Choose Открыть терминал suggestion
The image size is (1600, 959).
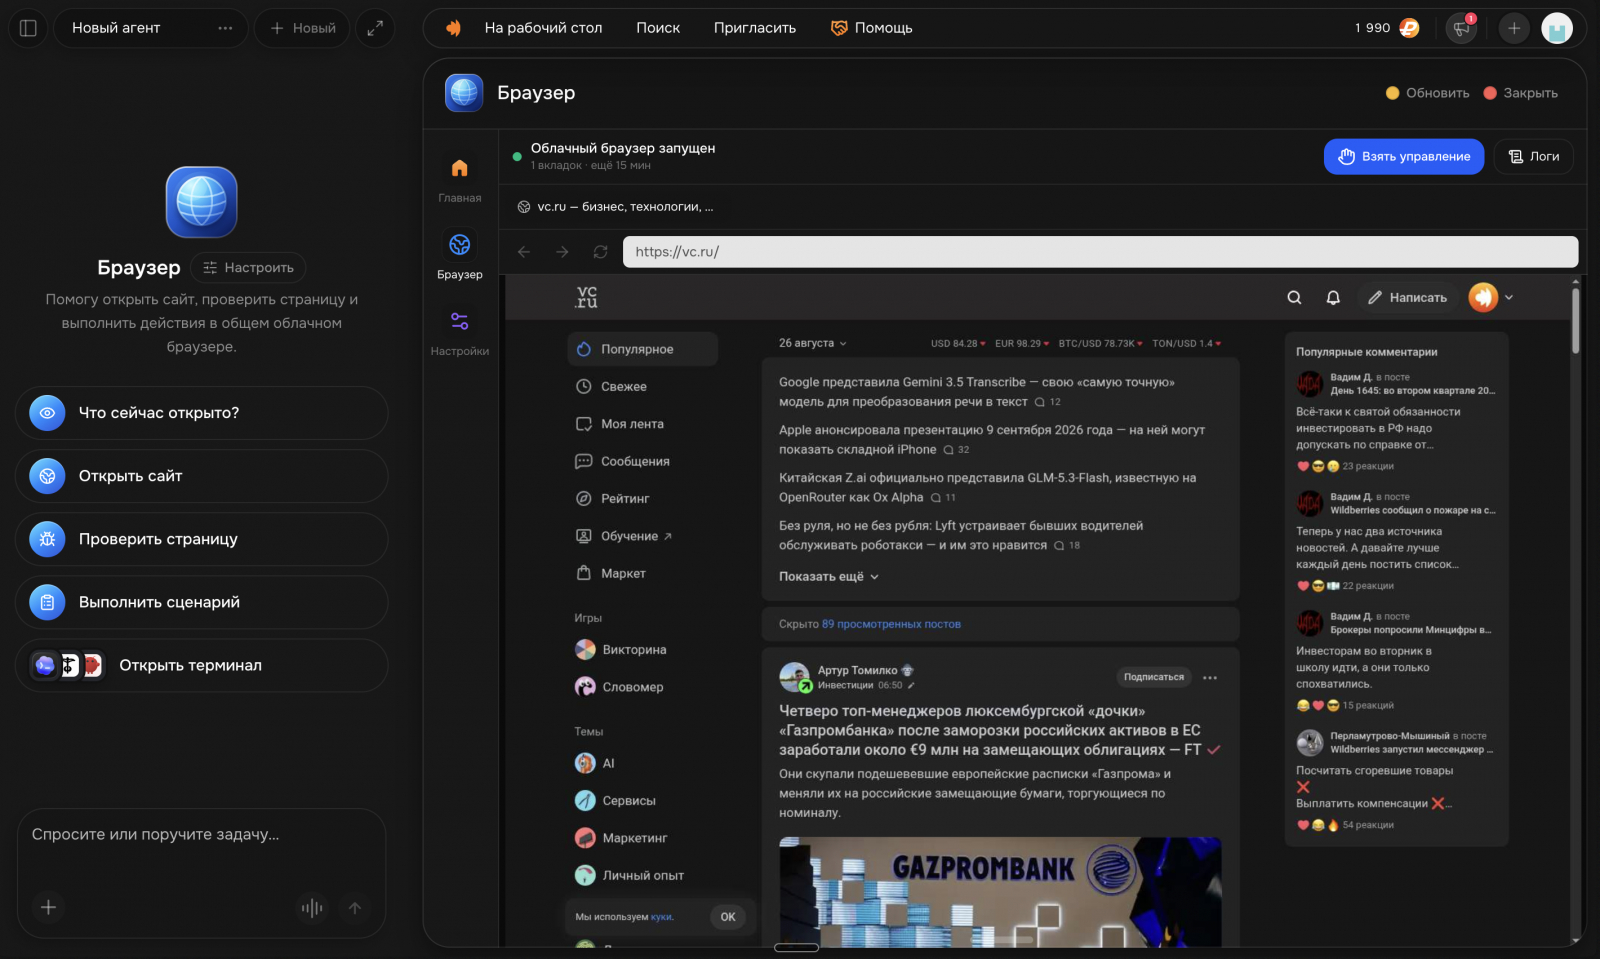point(202,665)
